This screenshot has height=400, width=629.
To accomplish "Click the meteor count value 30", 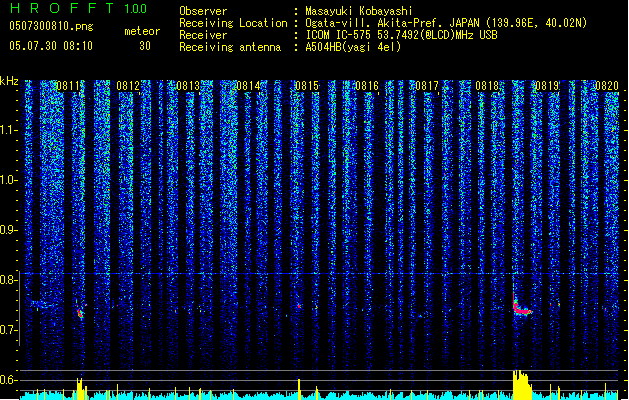I will tap(145, 46).
